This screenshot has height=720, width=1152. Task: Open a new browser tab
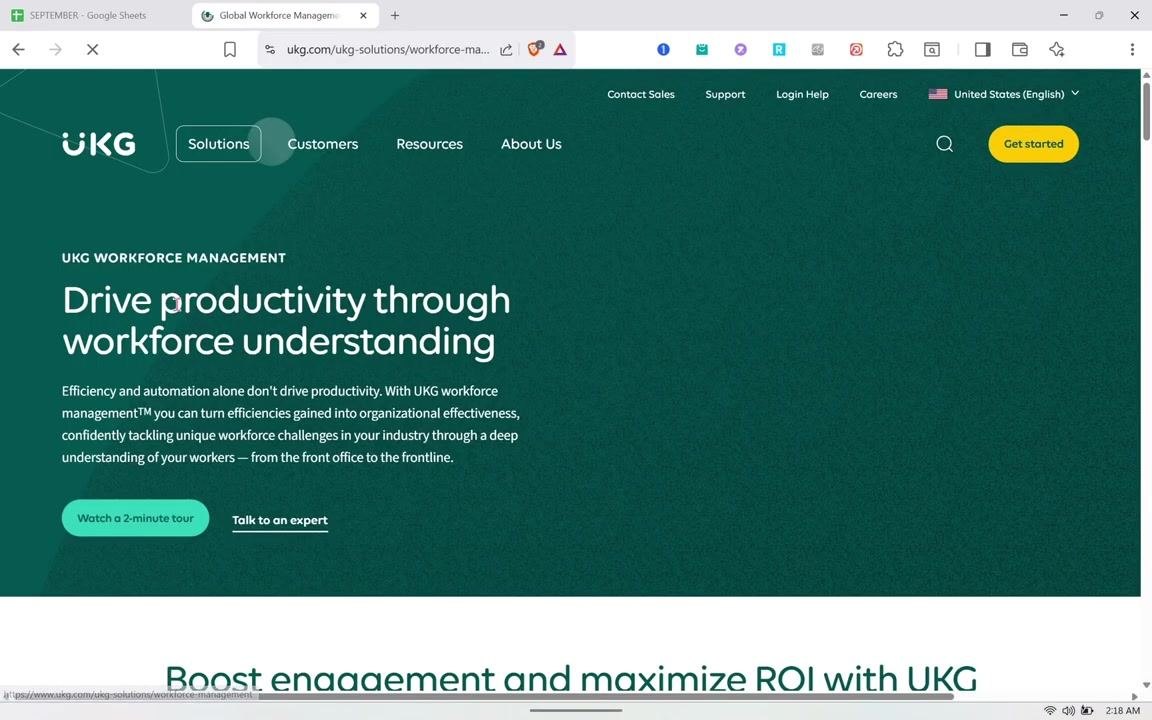(x=395, y=15)
